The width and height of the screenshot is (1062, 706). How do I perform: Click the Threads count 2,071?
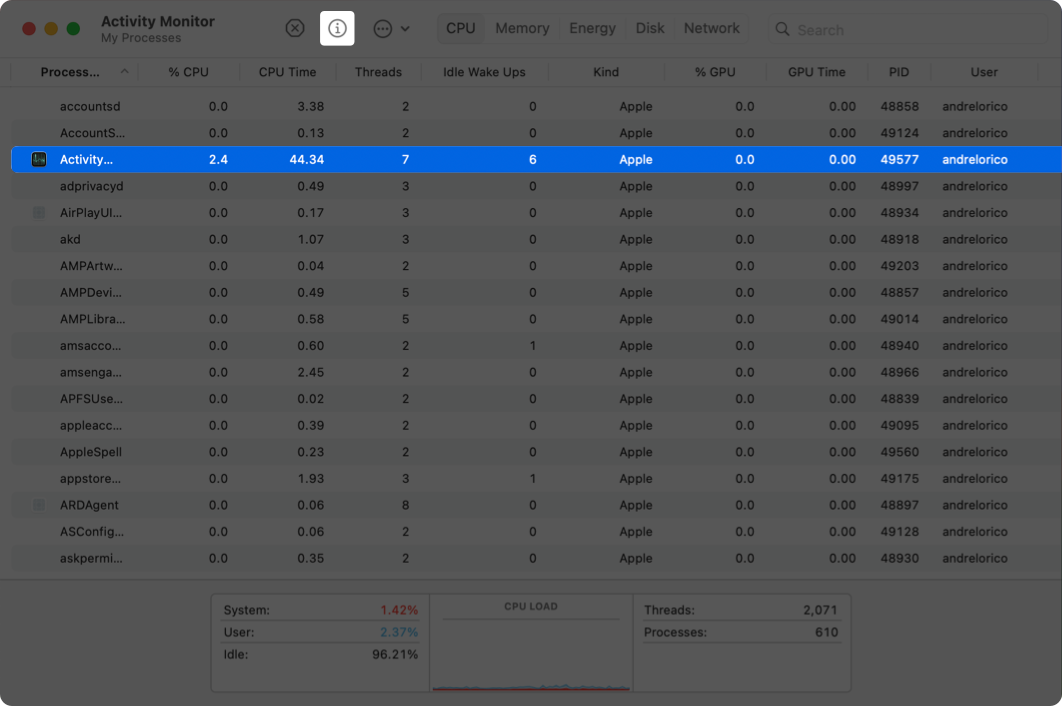(x=820, y=610)
